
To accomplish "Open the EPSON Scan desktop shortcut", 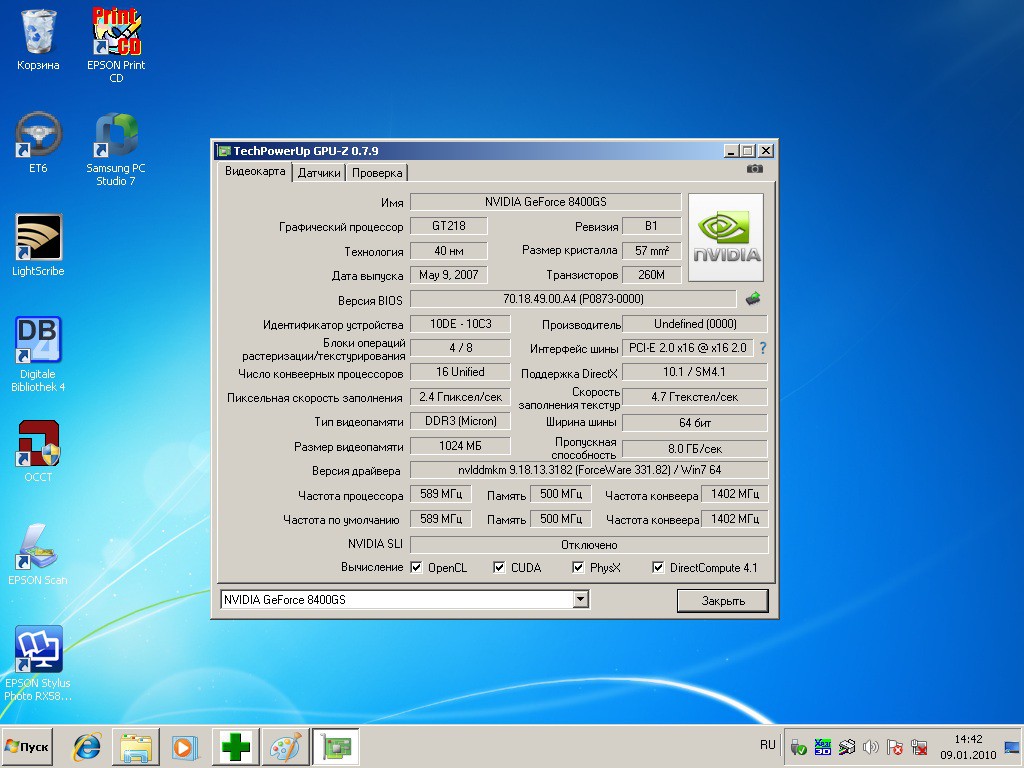I will click(38, 547).
